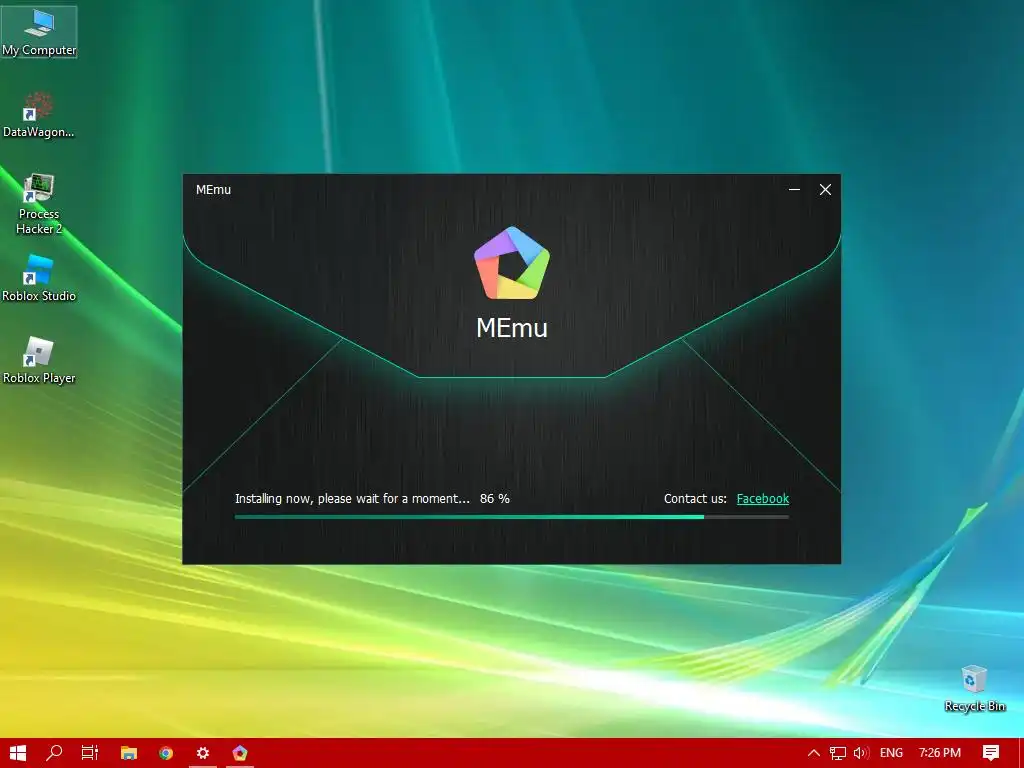This screenshot has height=768, width=1024.
Task: Select the DataWagon desktop shortcut
Action: point(39,115)
